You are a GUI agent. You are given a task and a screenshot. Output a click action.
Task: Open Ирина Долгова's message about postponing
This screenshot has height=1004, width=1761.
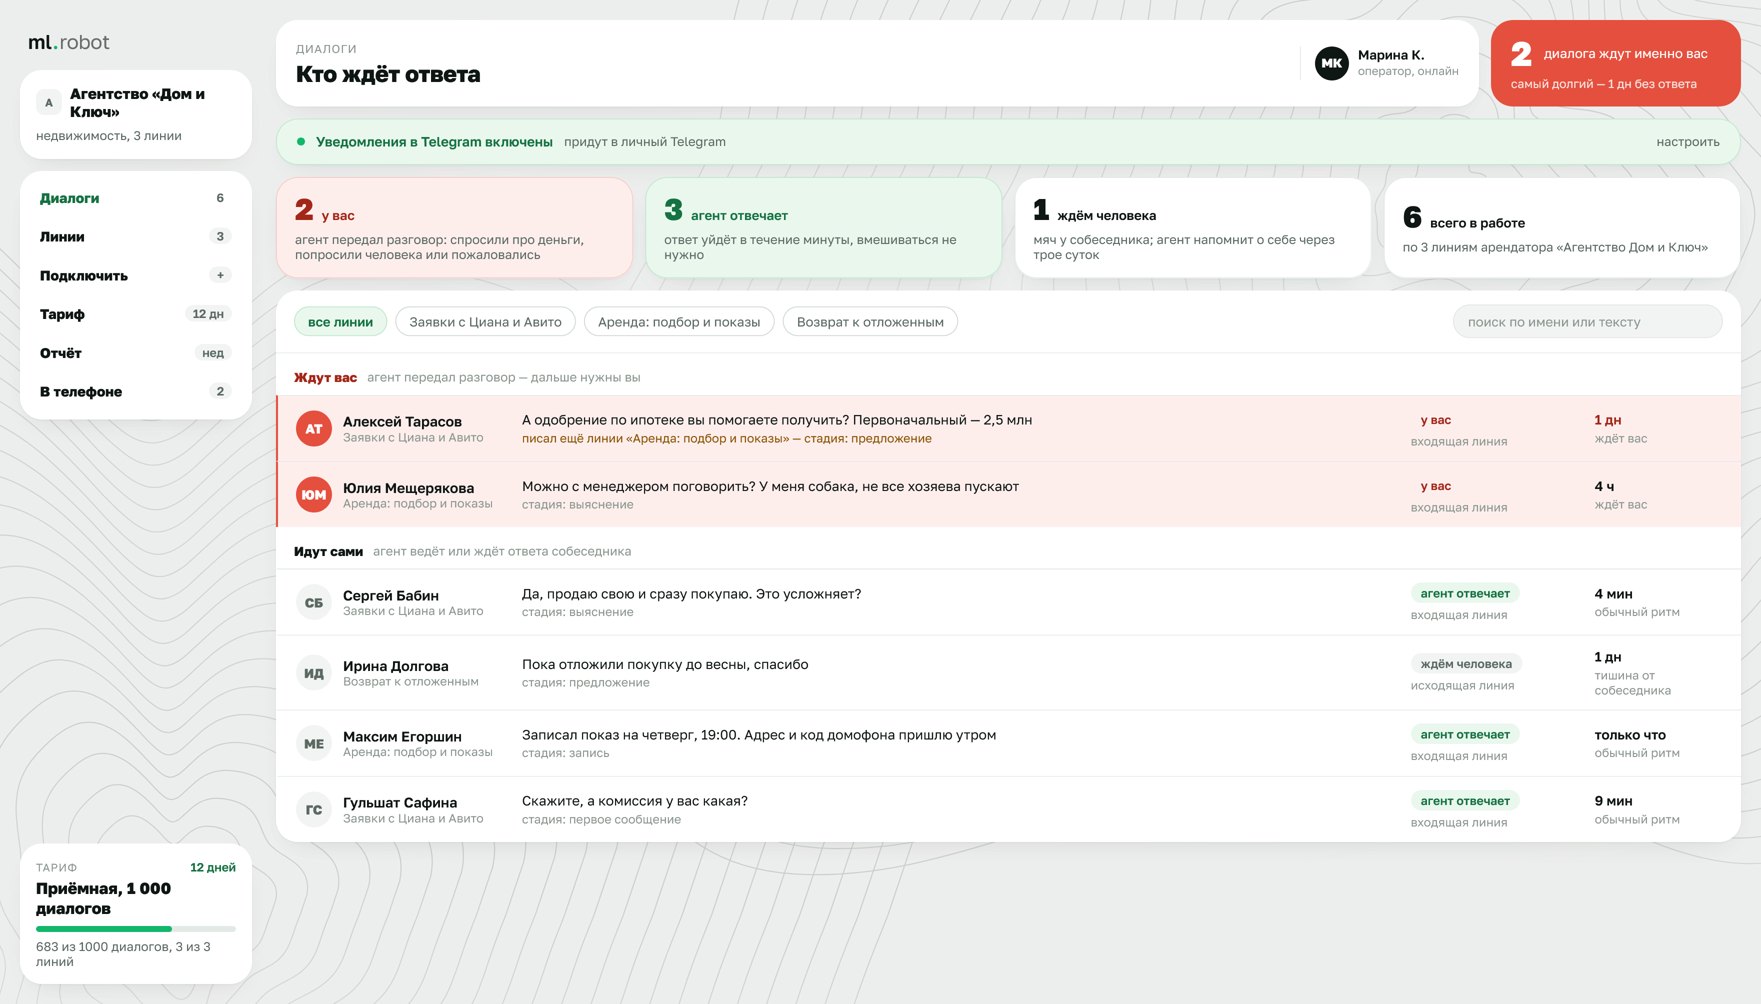(x=665, y=664)
